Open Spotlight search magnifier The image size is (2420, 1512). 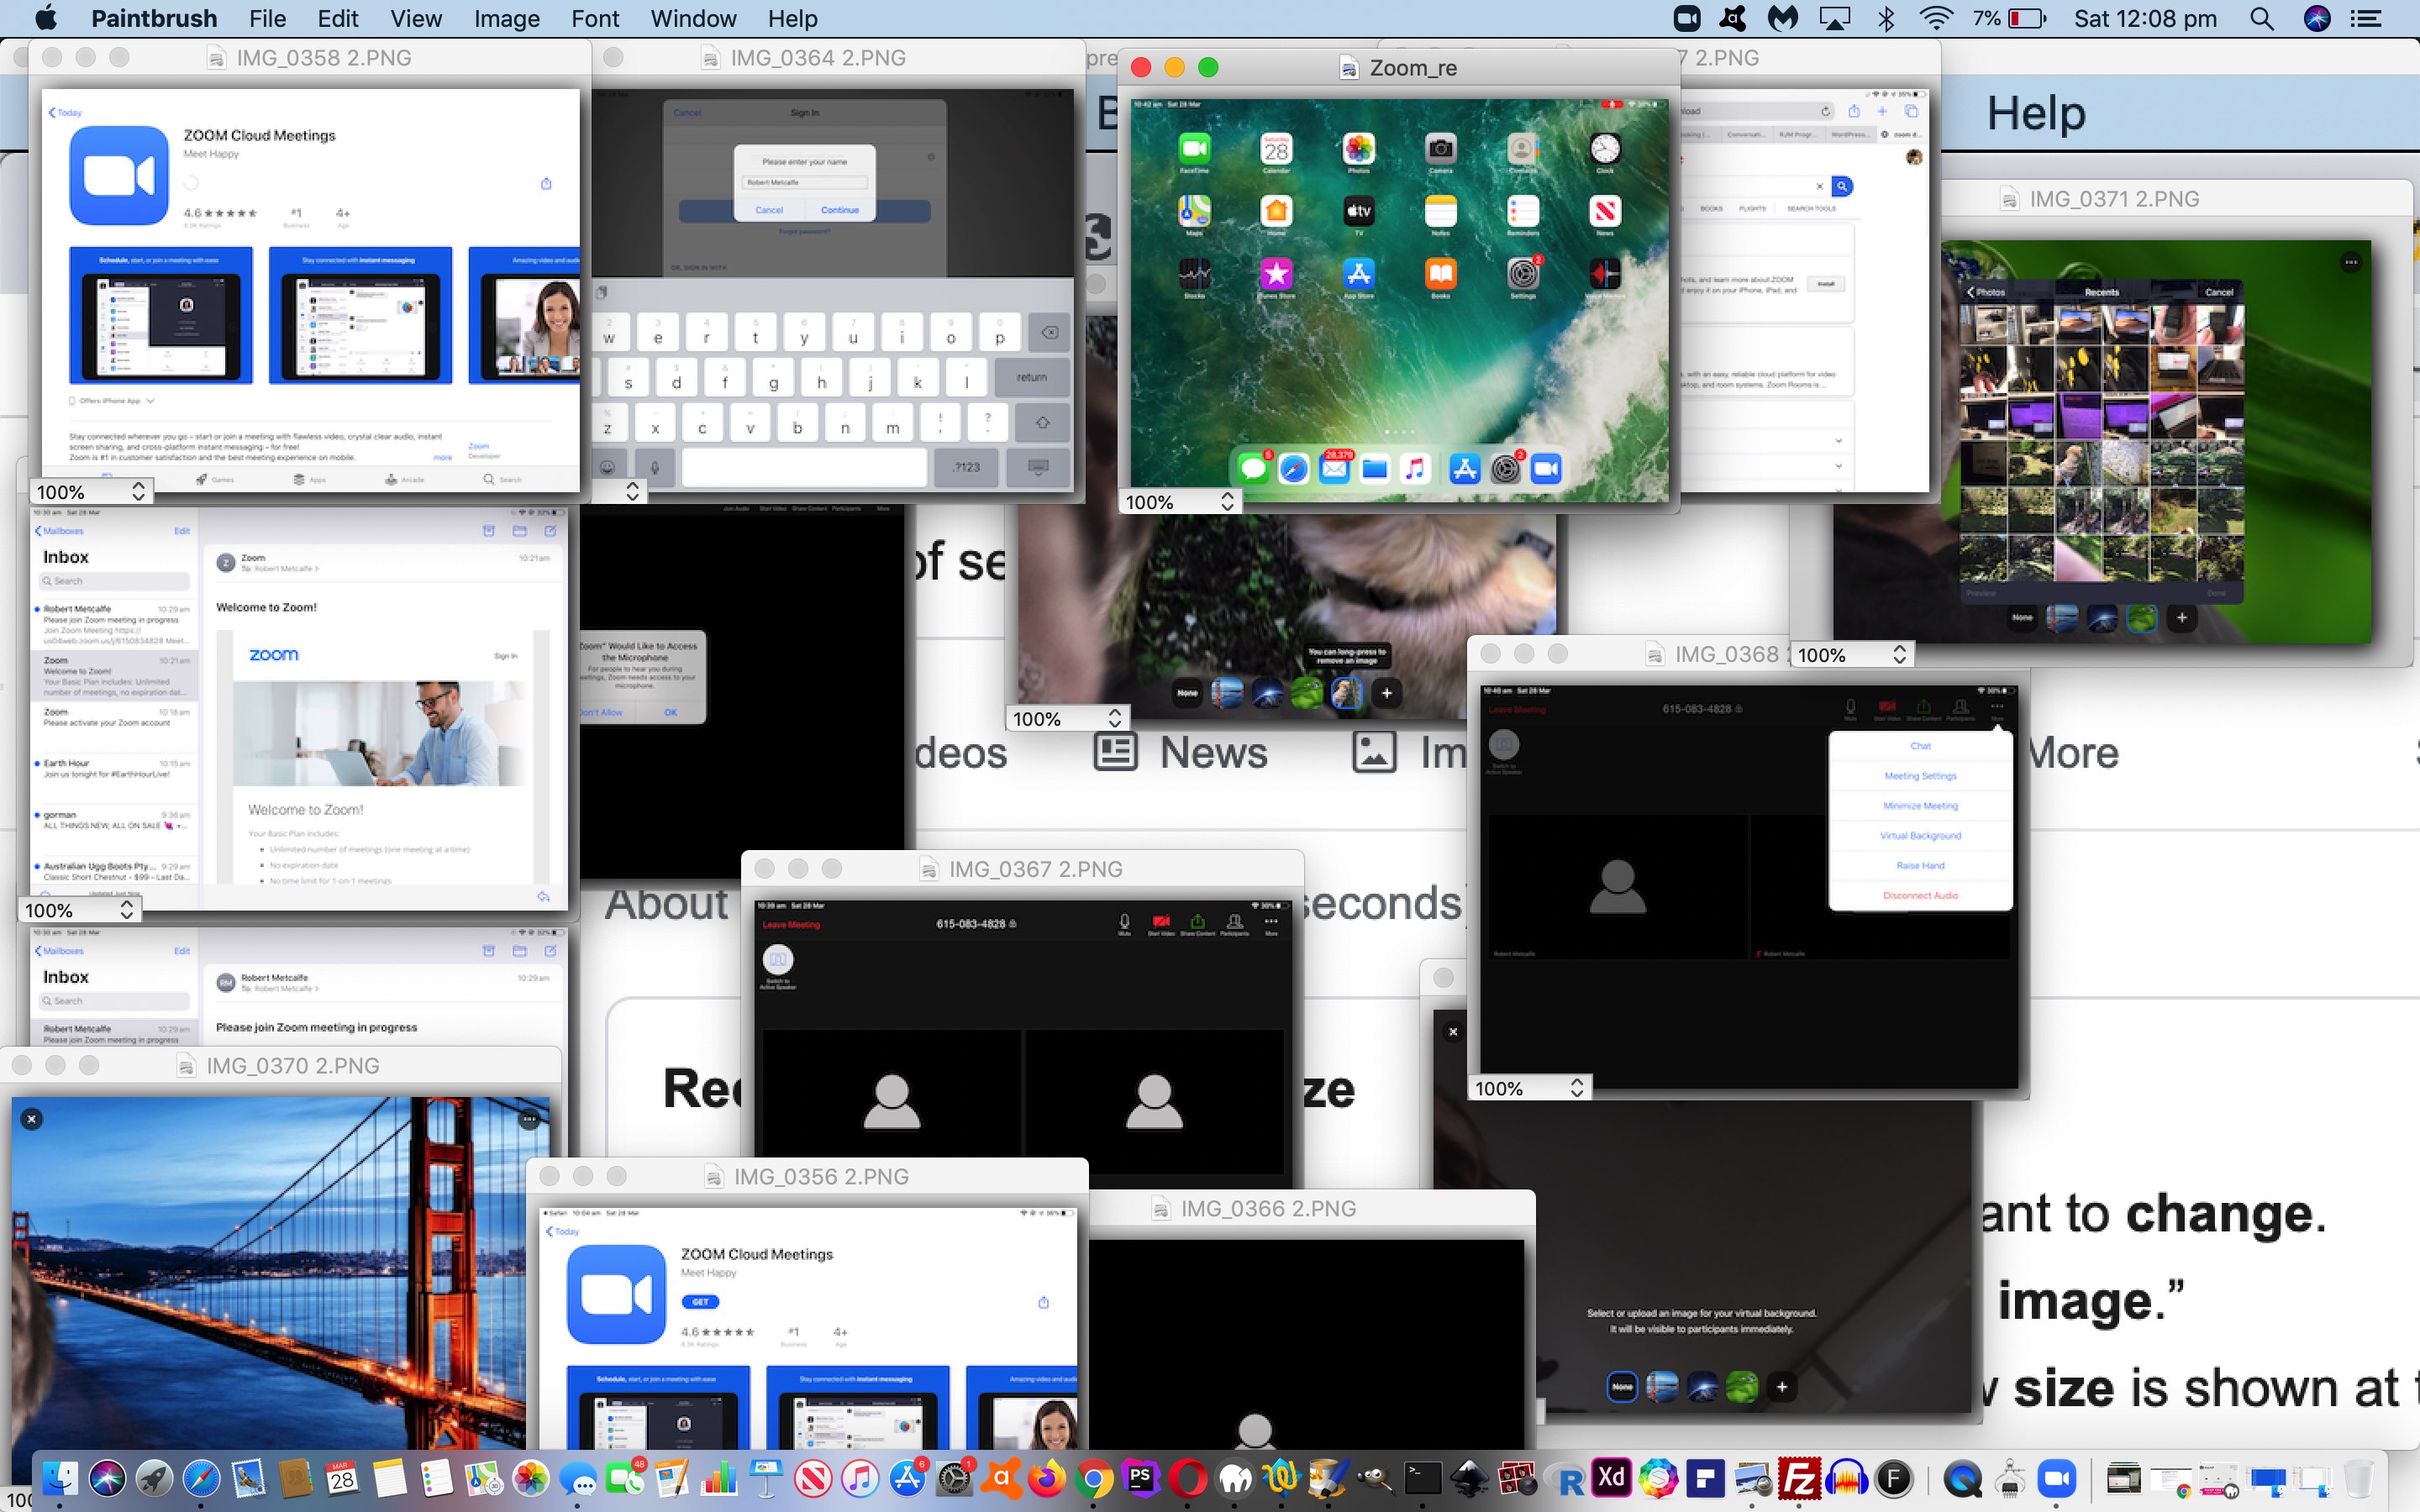[2262, 18]
